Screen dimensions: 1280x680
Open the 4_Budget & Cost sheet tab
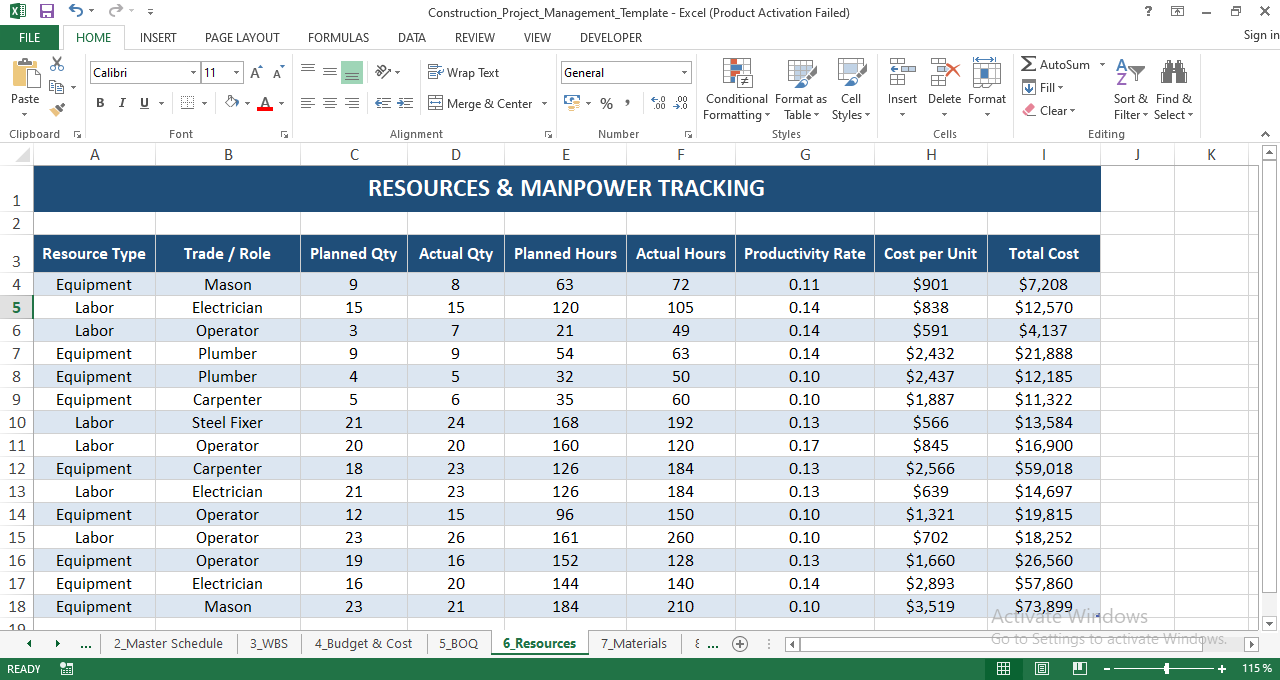(x=363, y=643)
